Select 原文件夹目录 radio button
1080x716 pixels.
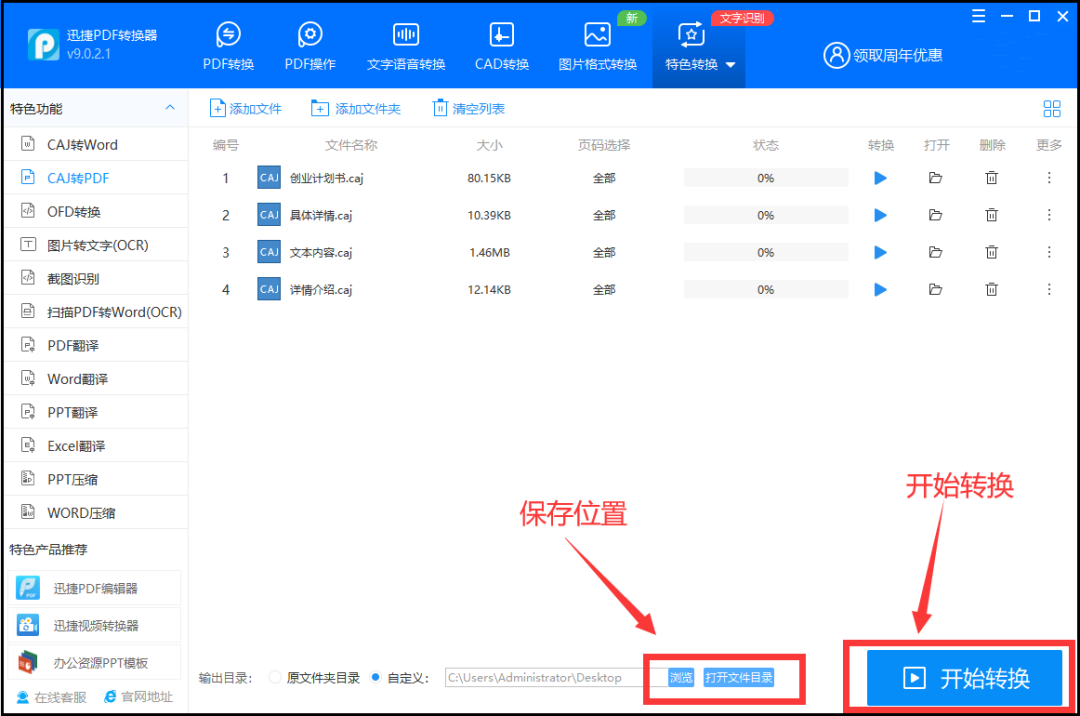click(x=275, y=677)
